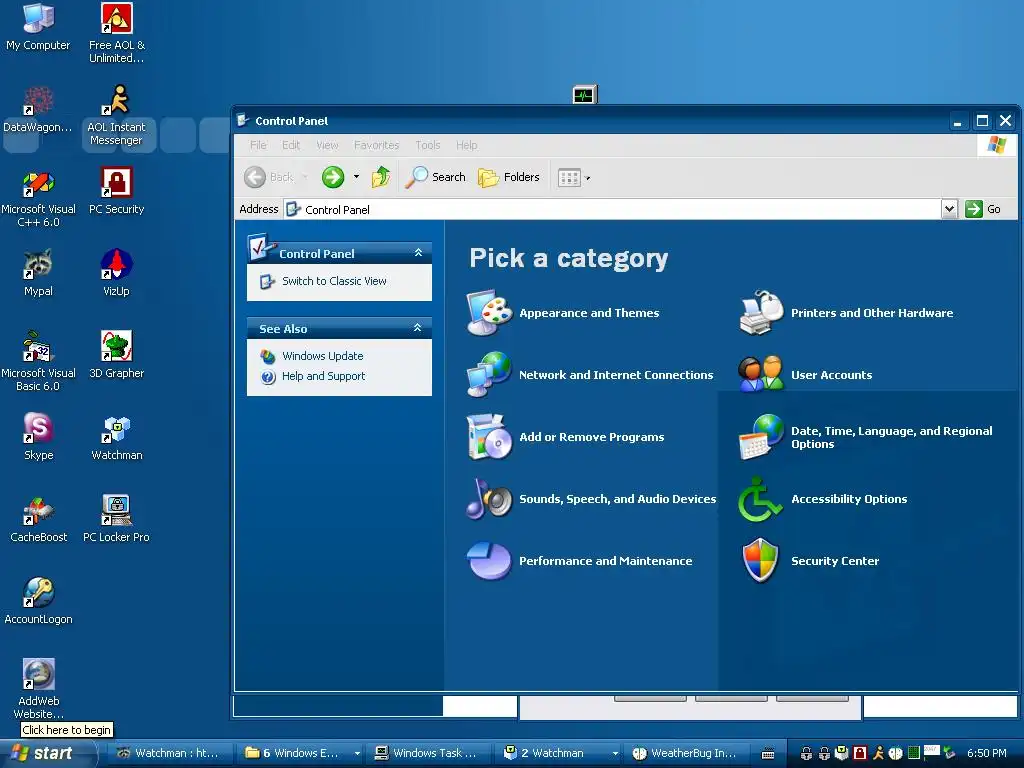Select the Skype desktop shortcut
Image resolution: width=1024 pixels, height=768 pixels.
point(38,437)
